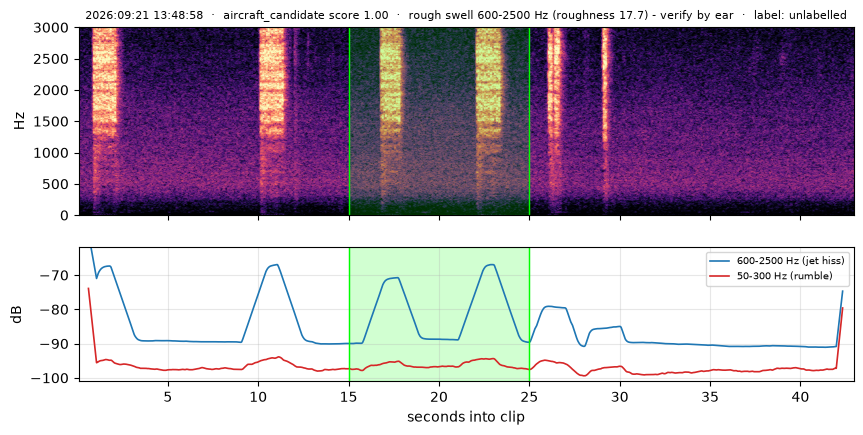Click the 'aircraft_candidate score 1.00' title text
This screenshot has width=863, height=435.
click(305, 15)
